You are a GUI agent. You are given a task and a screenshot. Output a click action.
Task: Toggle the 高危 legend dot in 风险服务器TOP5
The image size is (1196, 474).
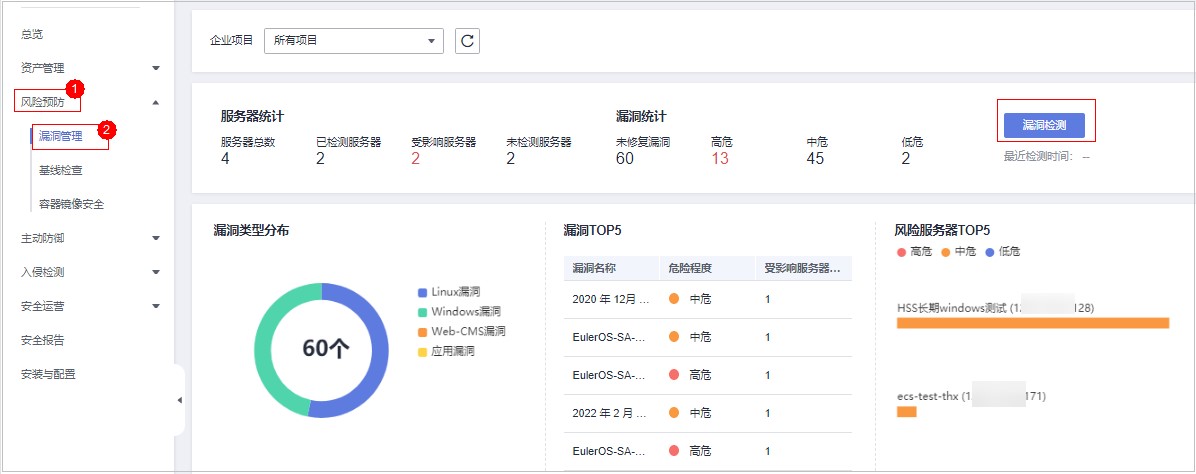[x=902, y=252]
